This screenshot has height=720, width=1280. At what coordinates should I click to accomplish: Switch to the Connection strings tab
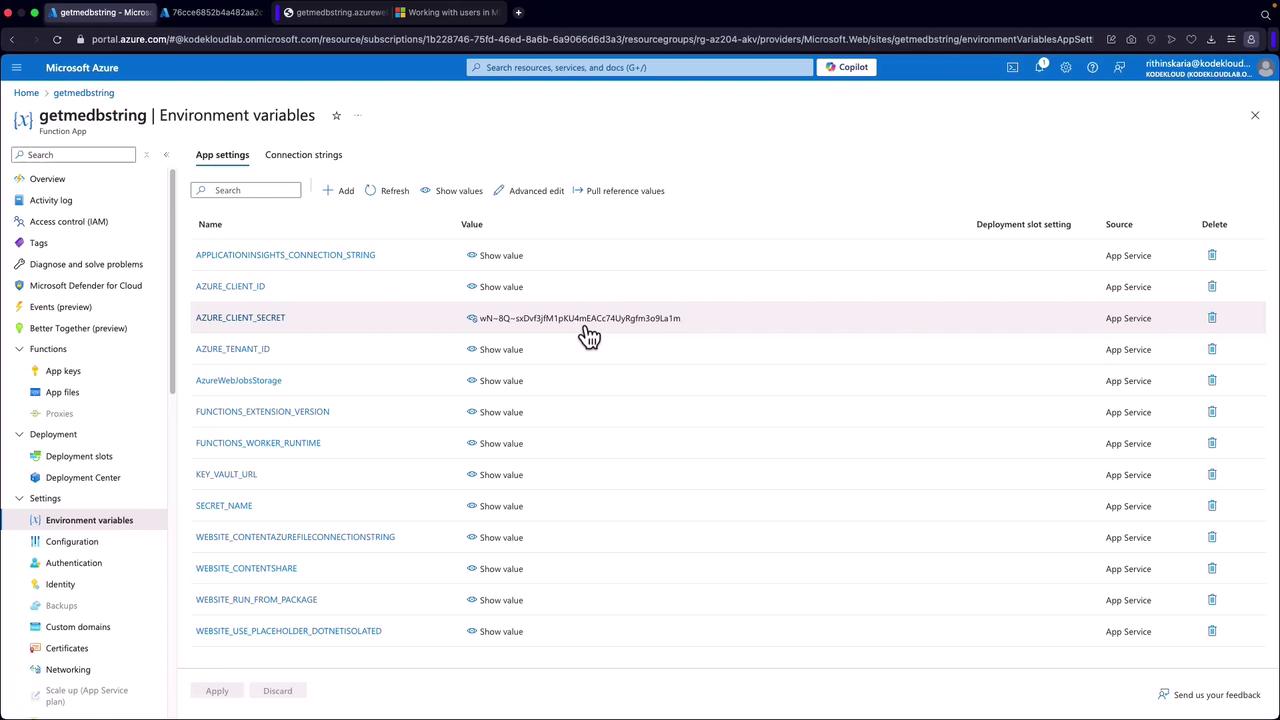click(303, 155)
